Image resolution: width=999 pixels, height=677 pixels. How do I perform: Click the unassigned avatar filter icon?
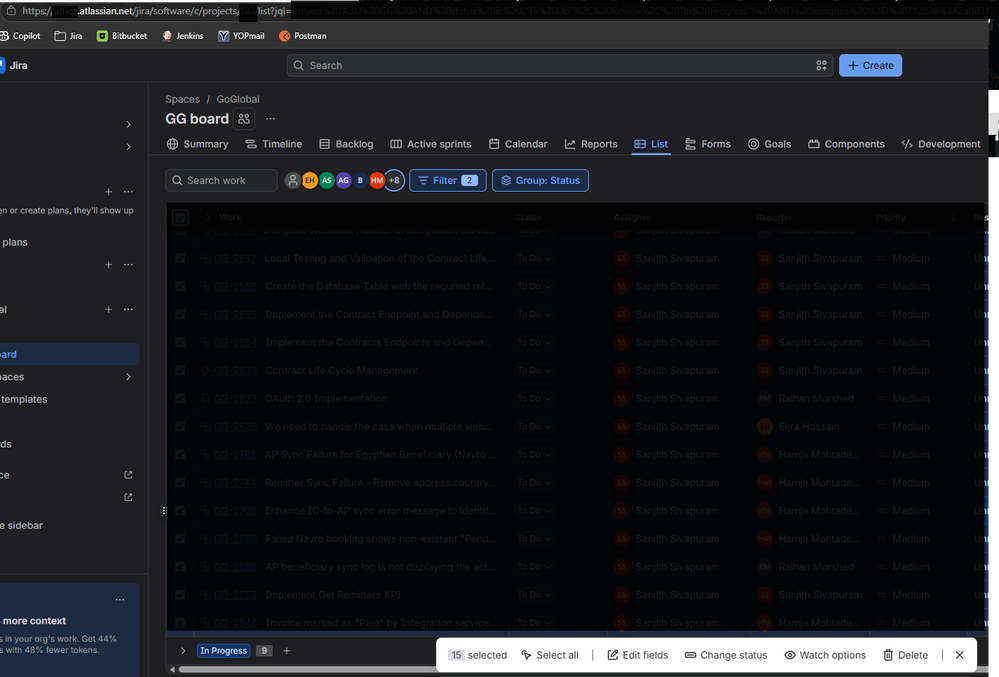click(x=292, y=180)
